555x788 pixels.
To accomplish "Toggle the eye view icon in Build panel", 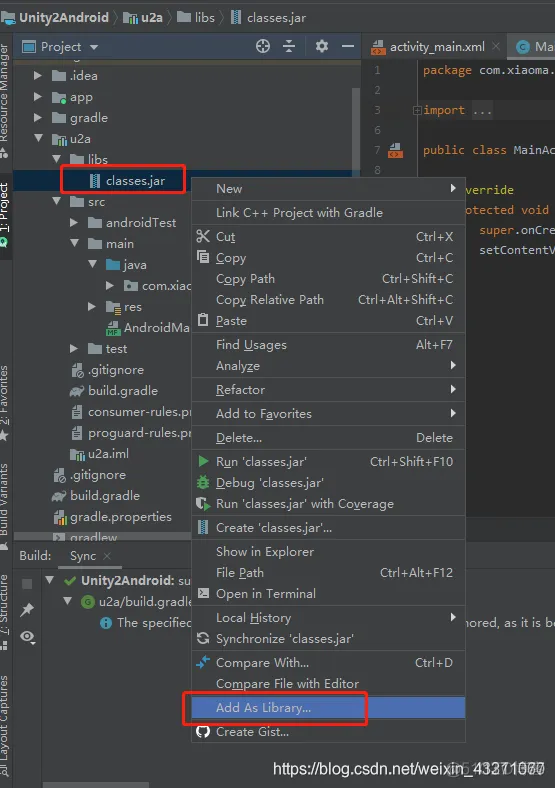I will pyautogui.click(x=27, y=637).
